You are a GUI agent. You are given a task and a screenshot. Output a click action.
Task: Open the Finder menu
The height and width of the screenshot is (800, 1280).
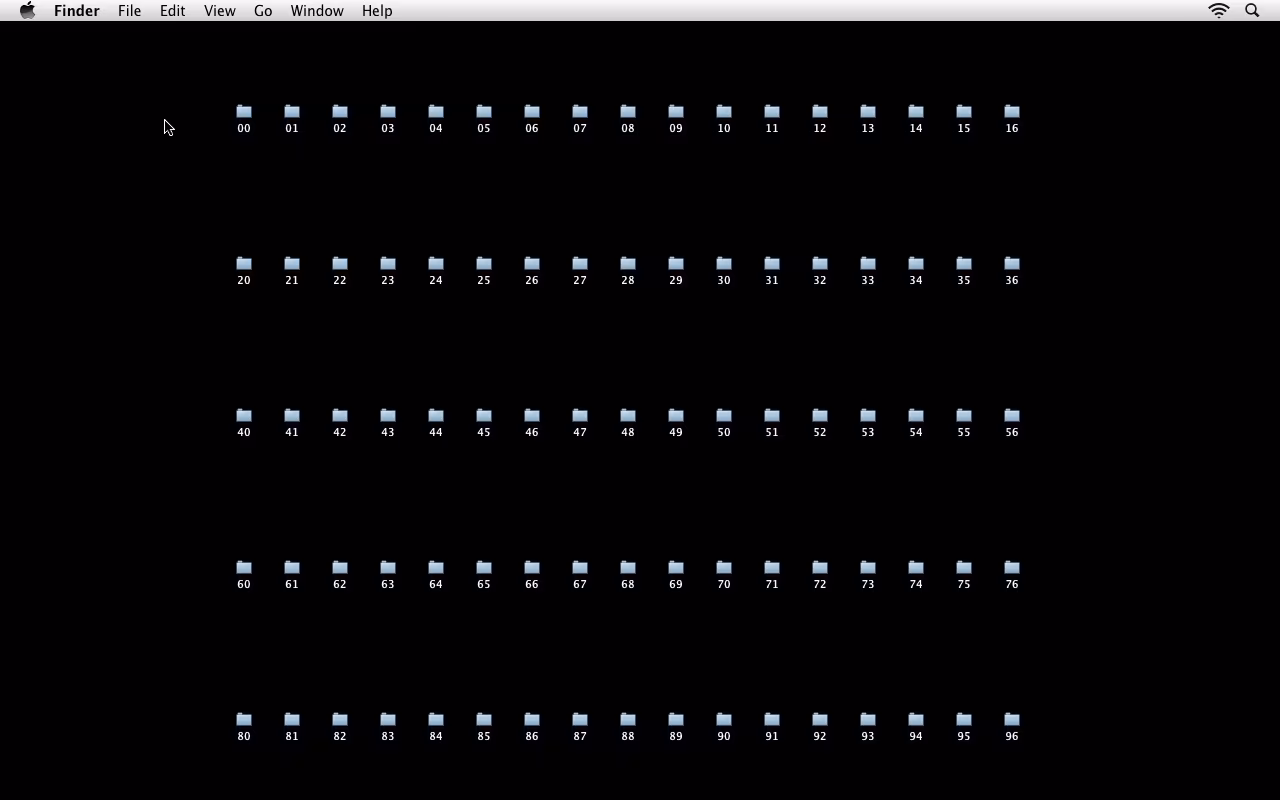[x=77, y=11]
